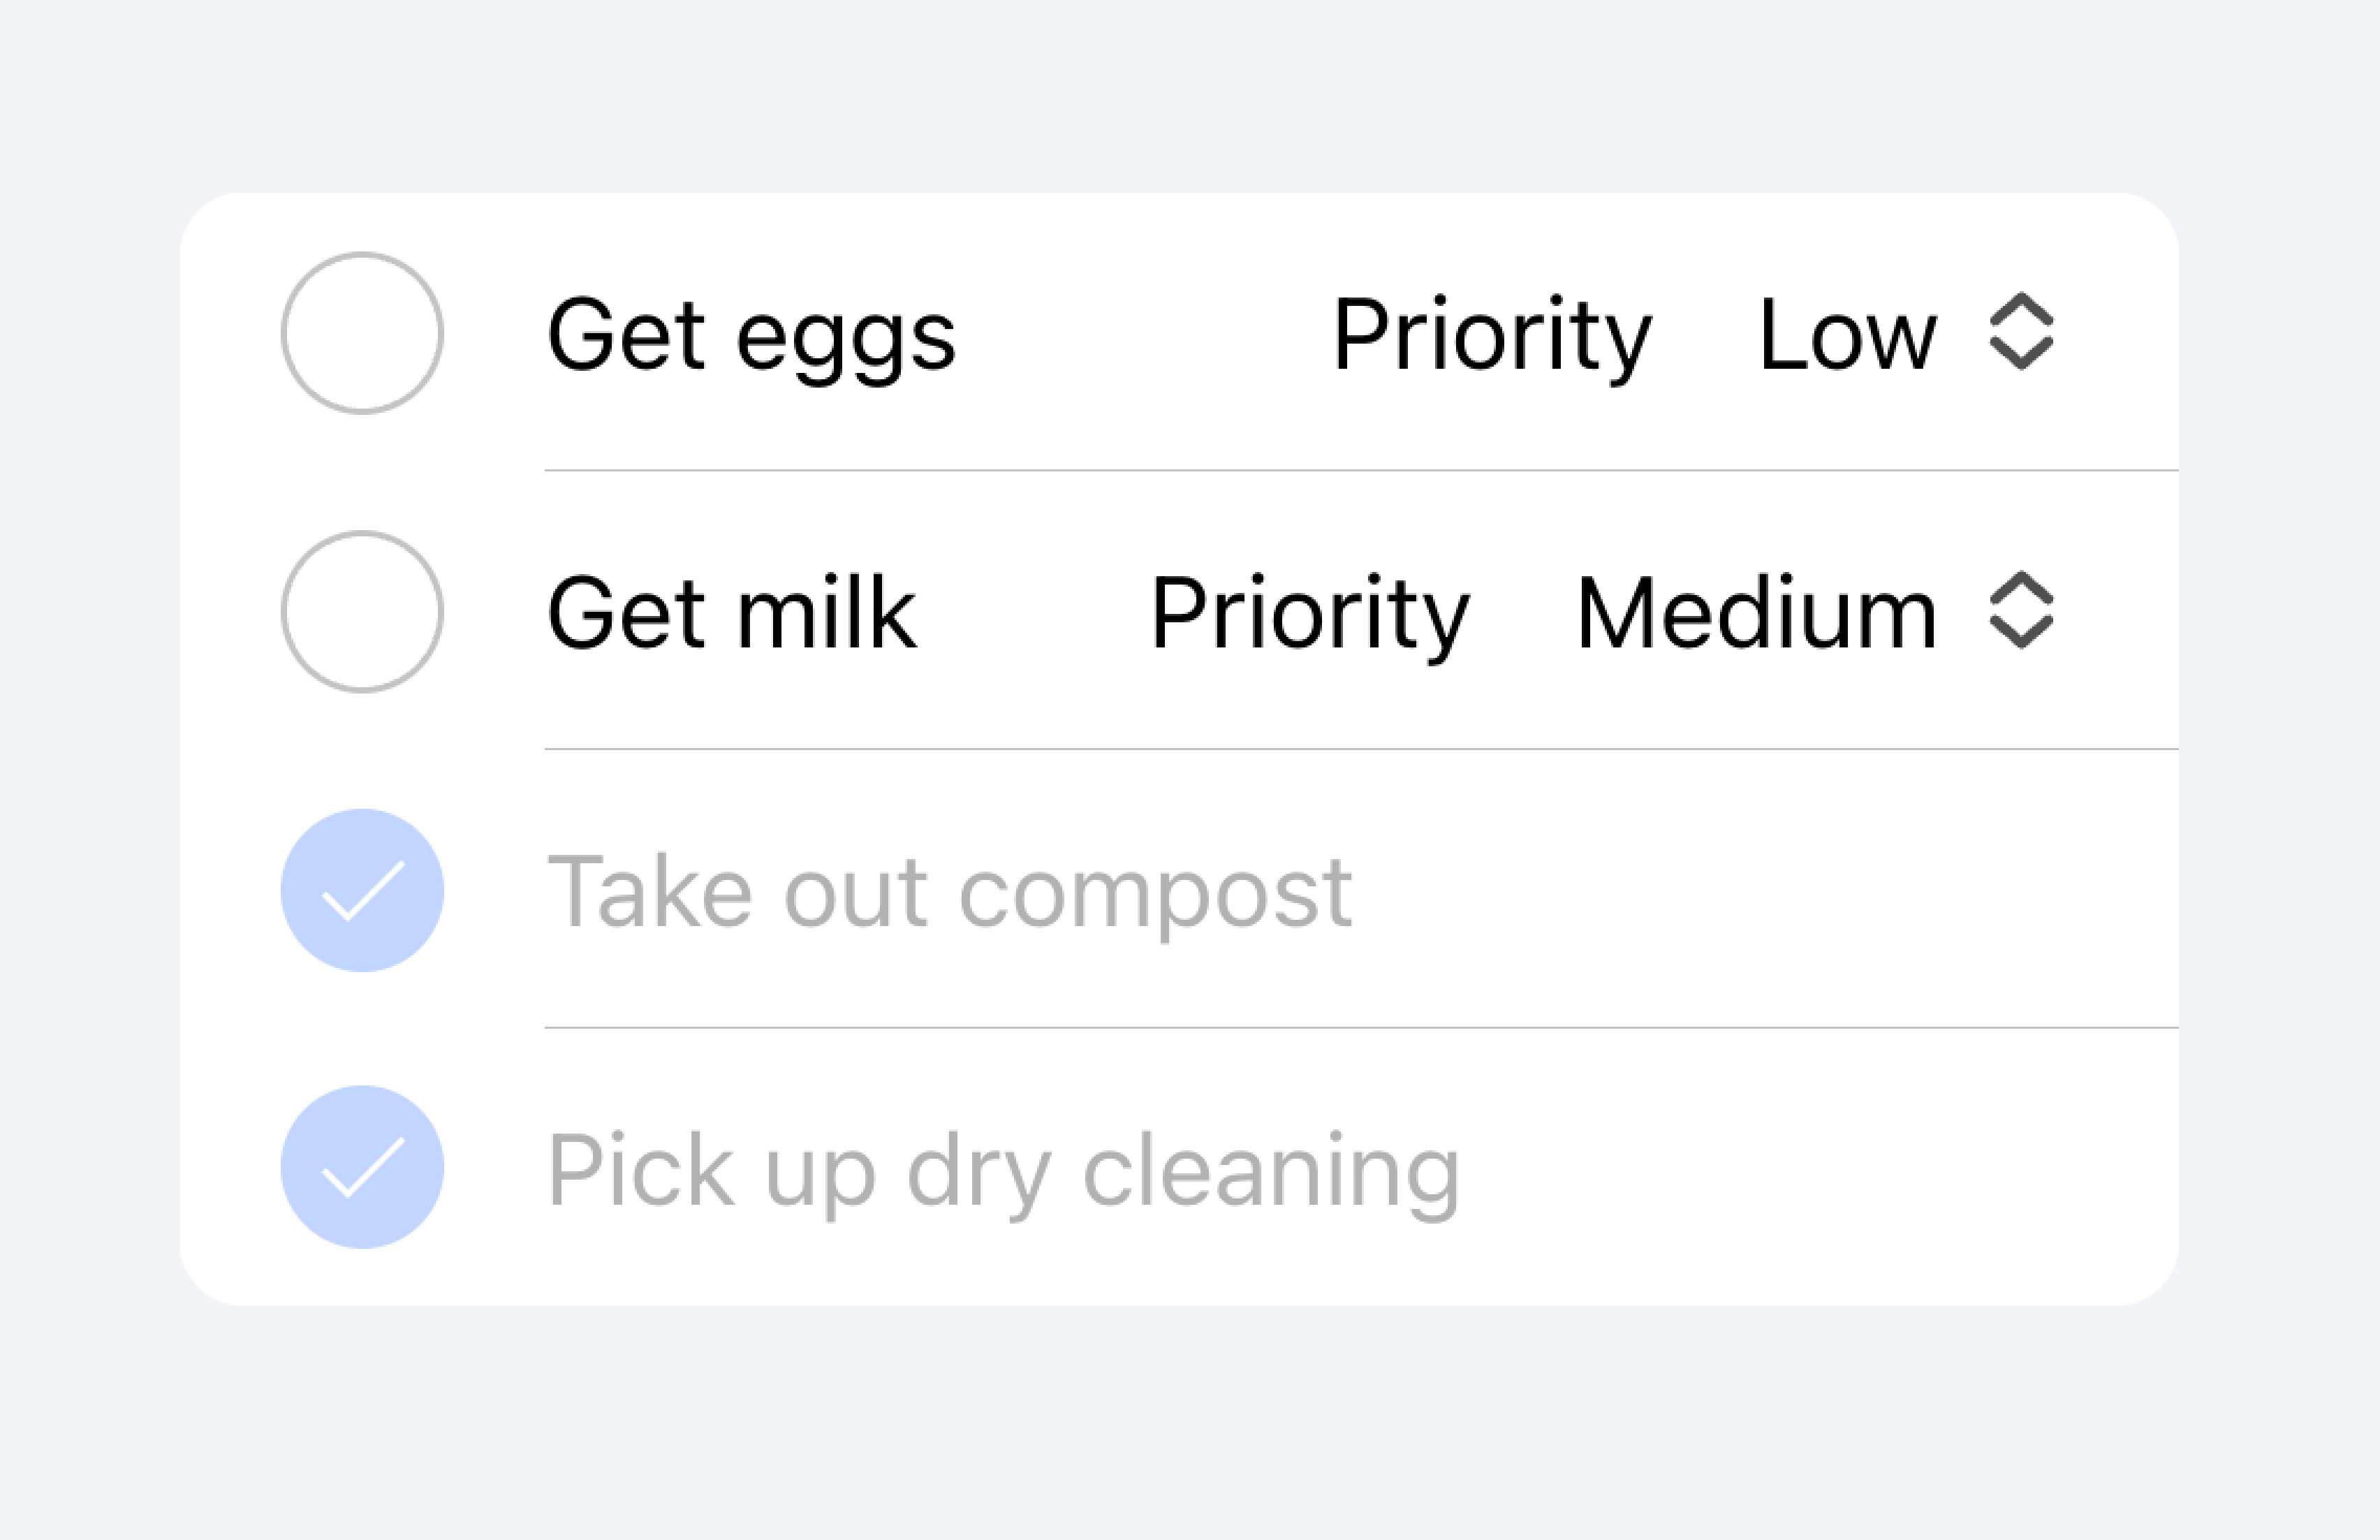Mark the Get eggs task complete
2380x1540 pixels.
[362, 333]
